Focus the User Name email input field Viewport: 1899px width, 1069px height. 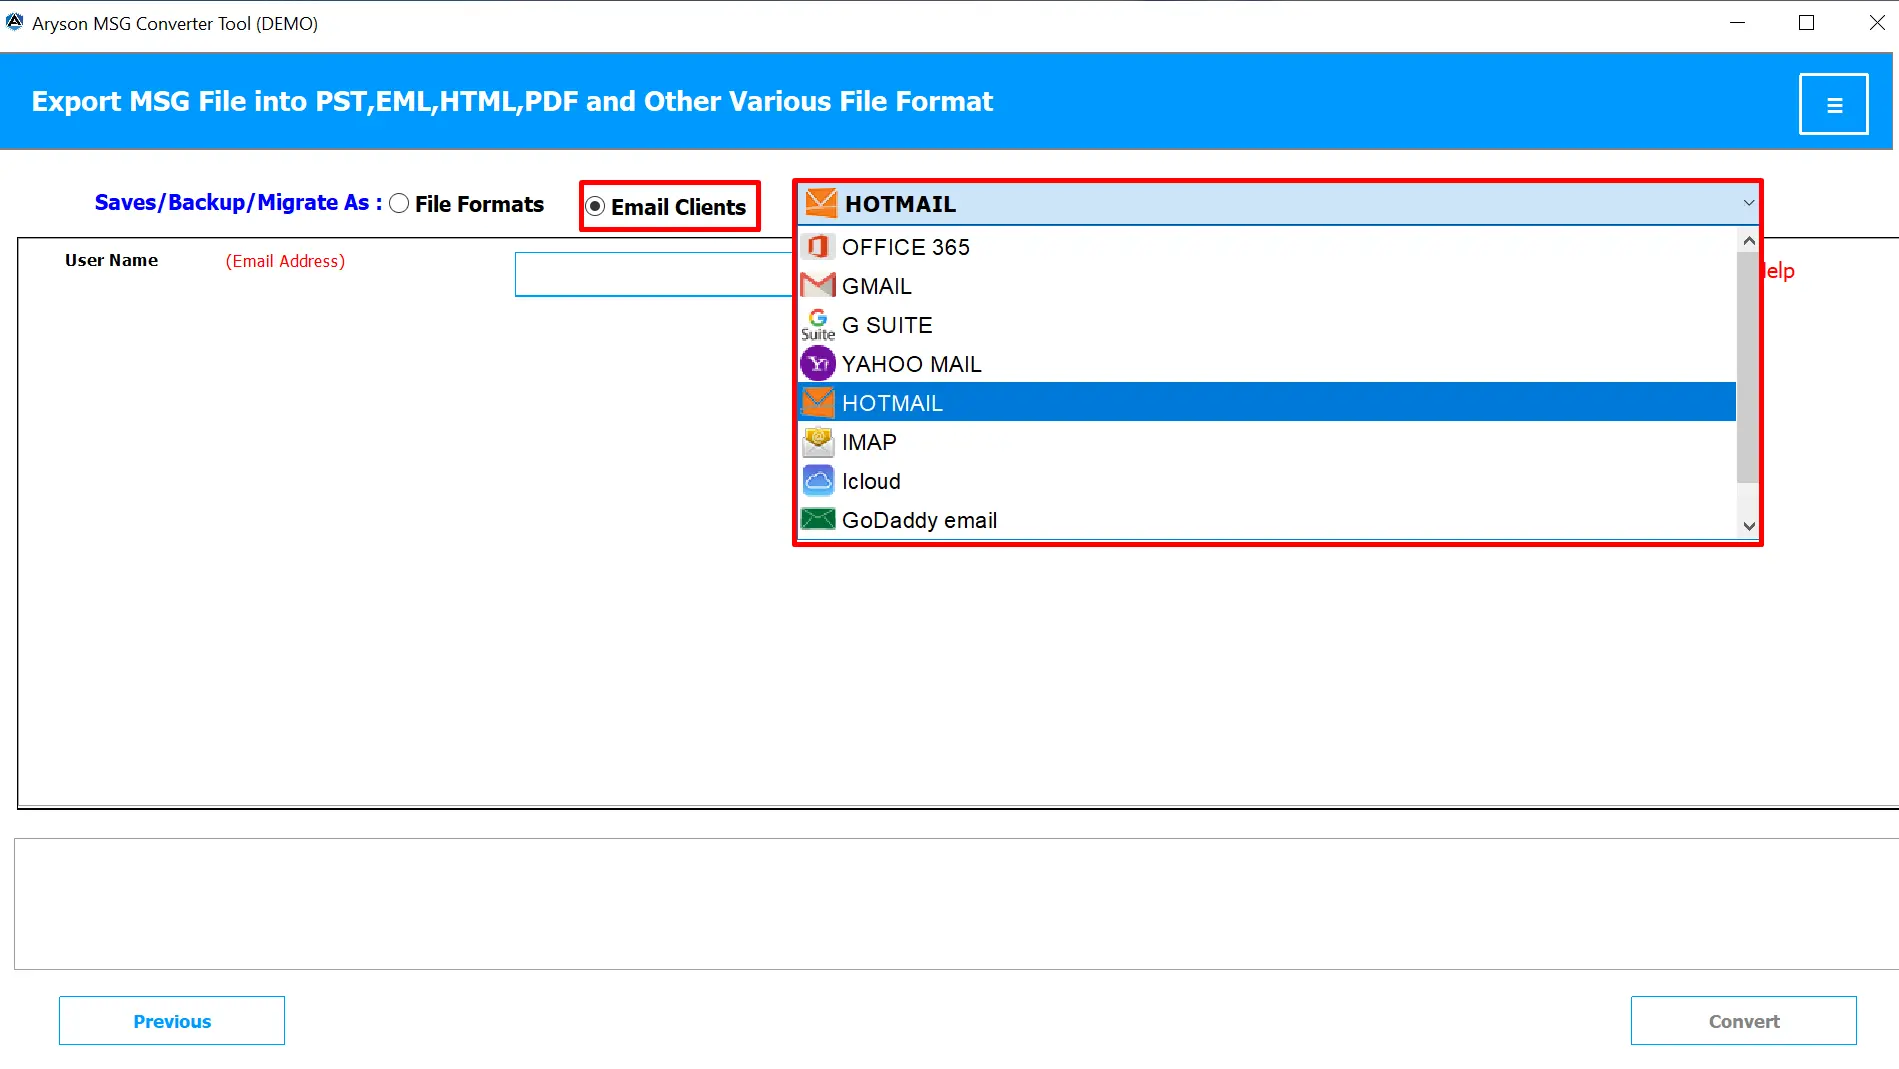[654, 274]
